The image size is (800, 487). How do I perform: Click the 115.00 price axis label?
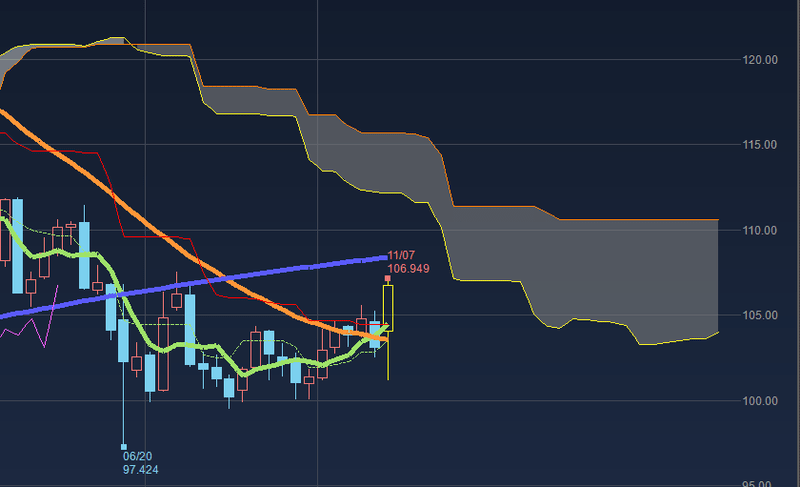coord(760,145)
